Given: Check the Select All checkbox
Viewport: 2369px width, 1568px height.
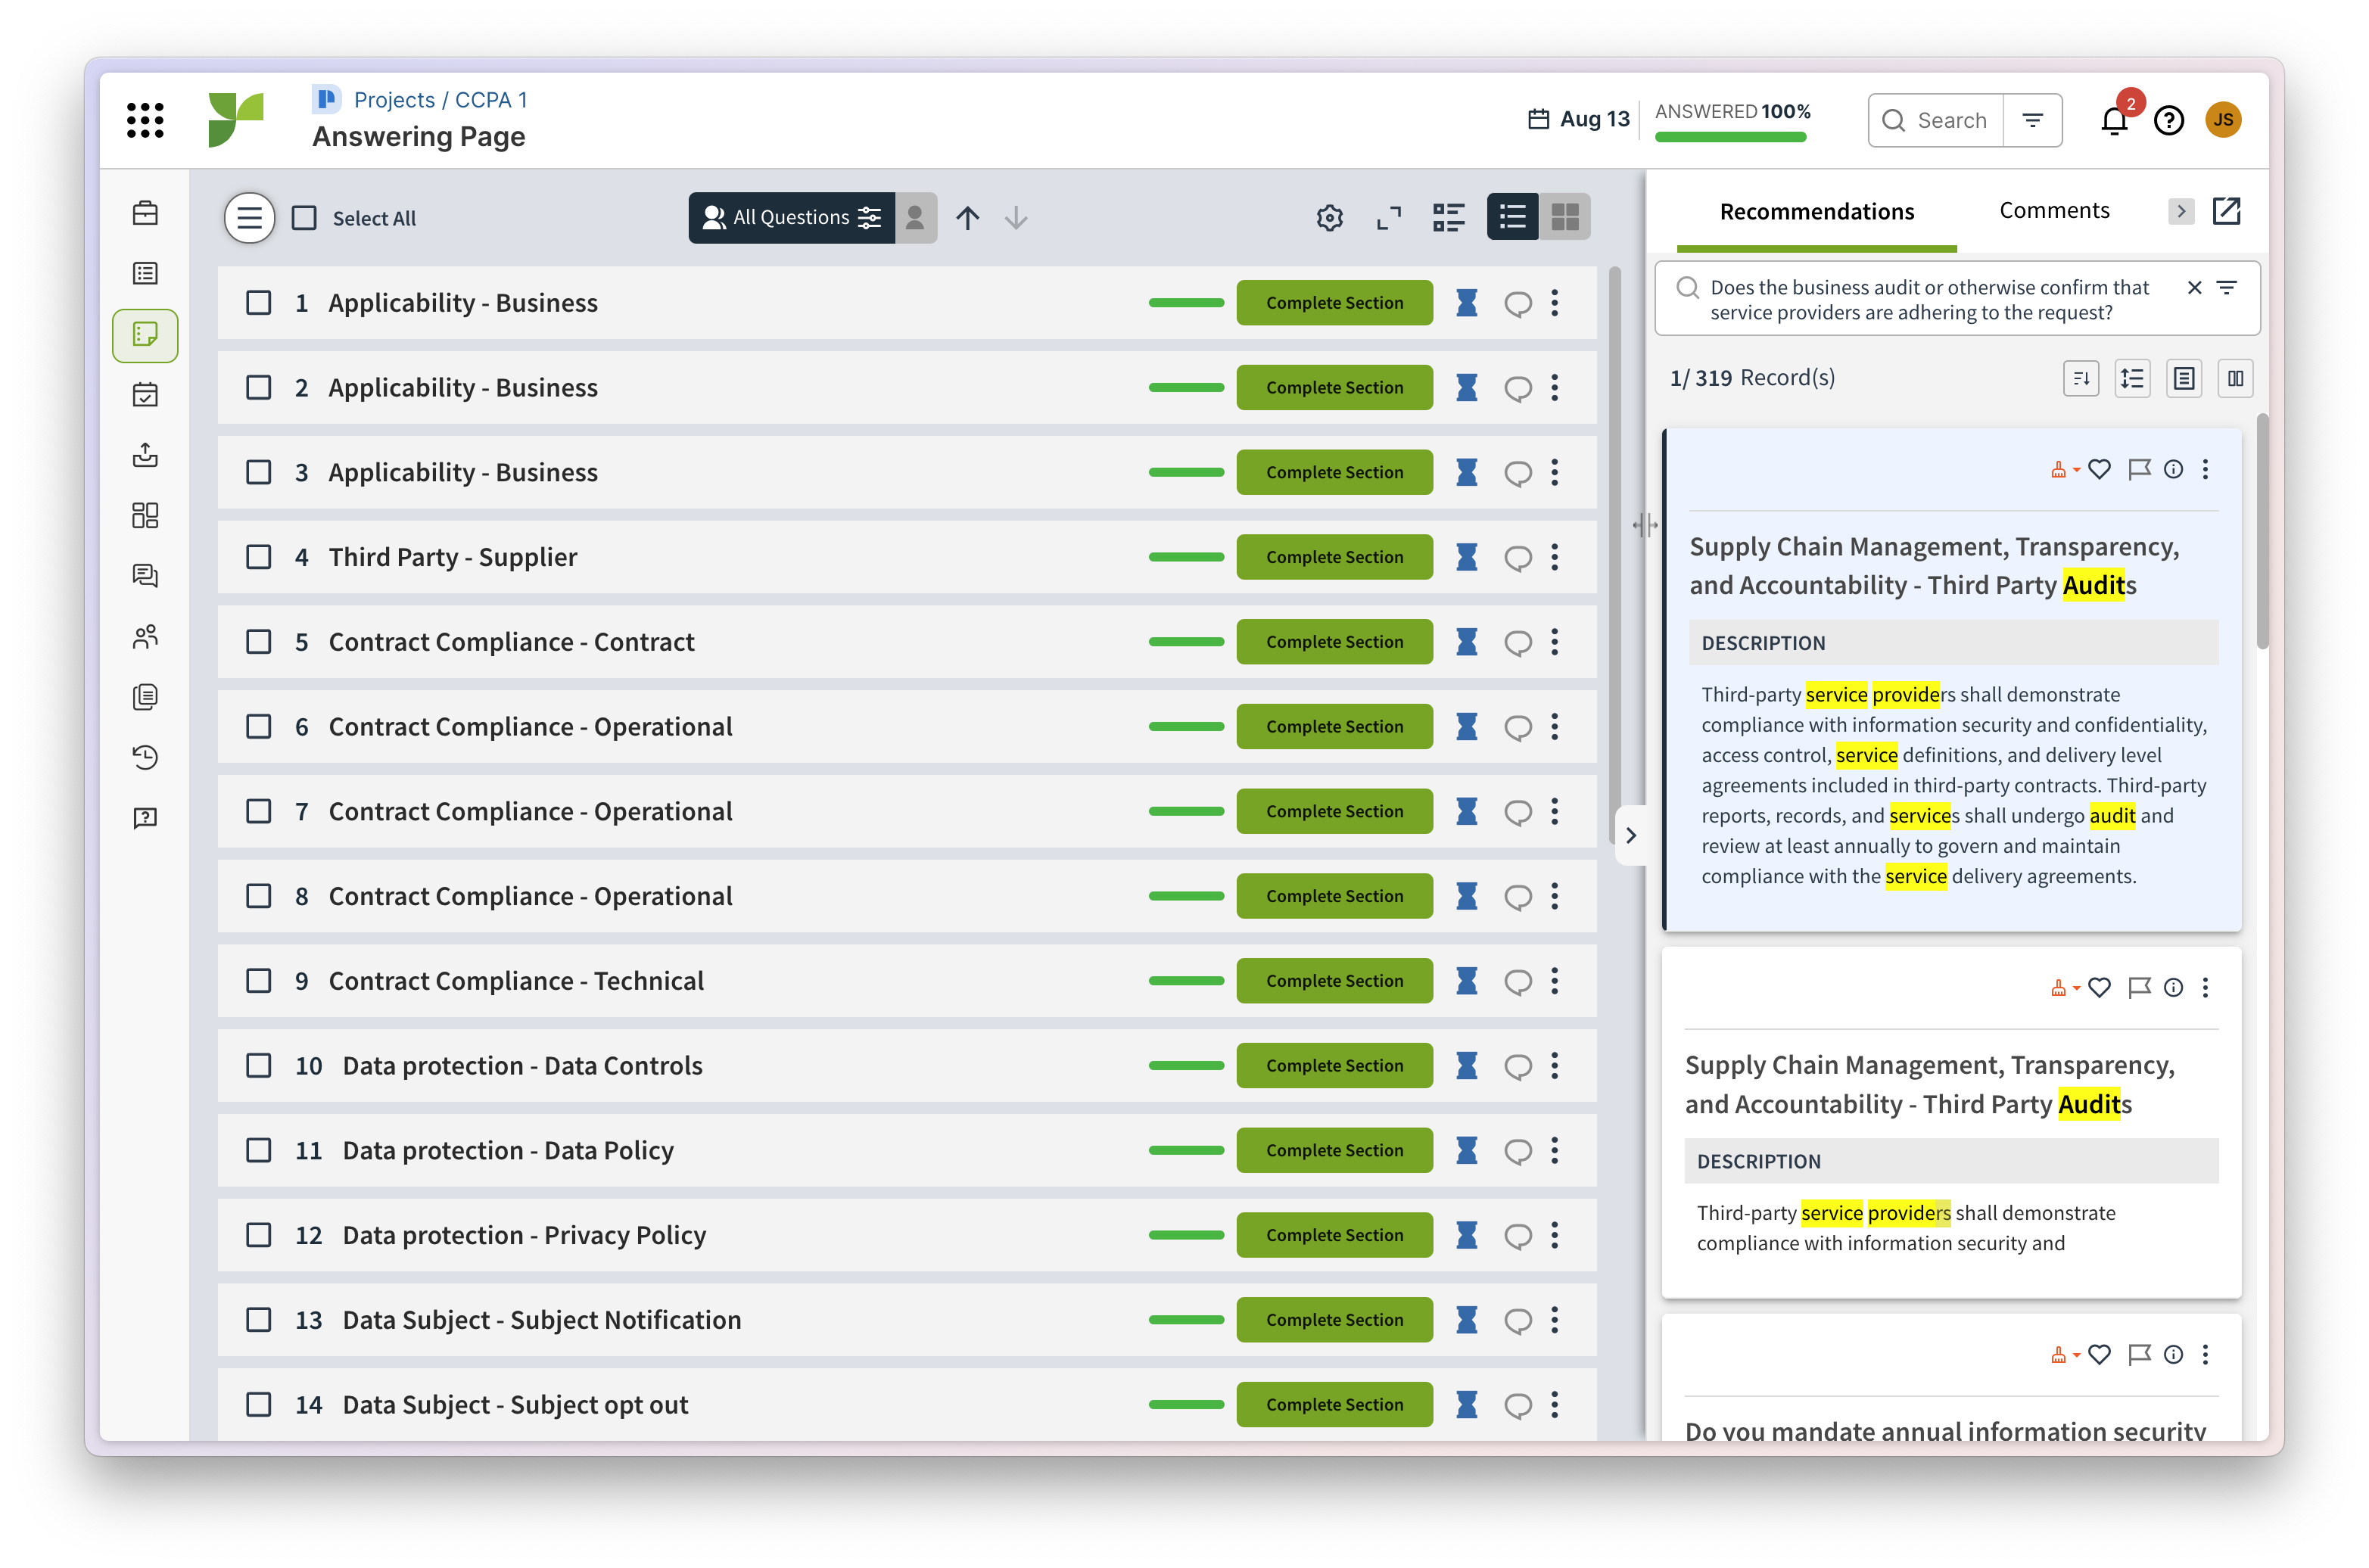Looking at the screenshot, I should (x=304, y=218).
